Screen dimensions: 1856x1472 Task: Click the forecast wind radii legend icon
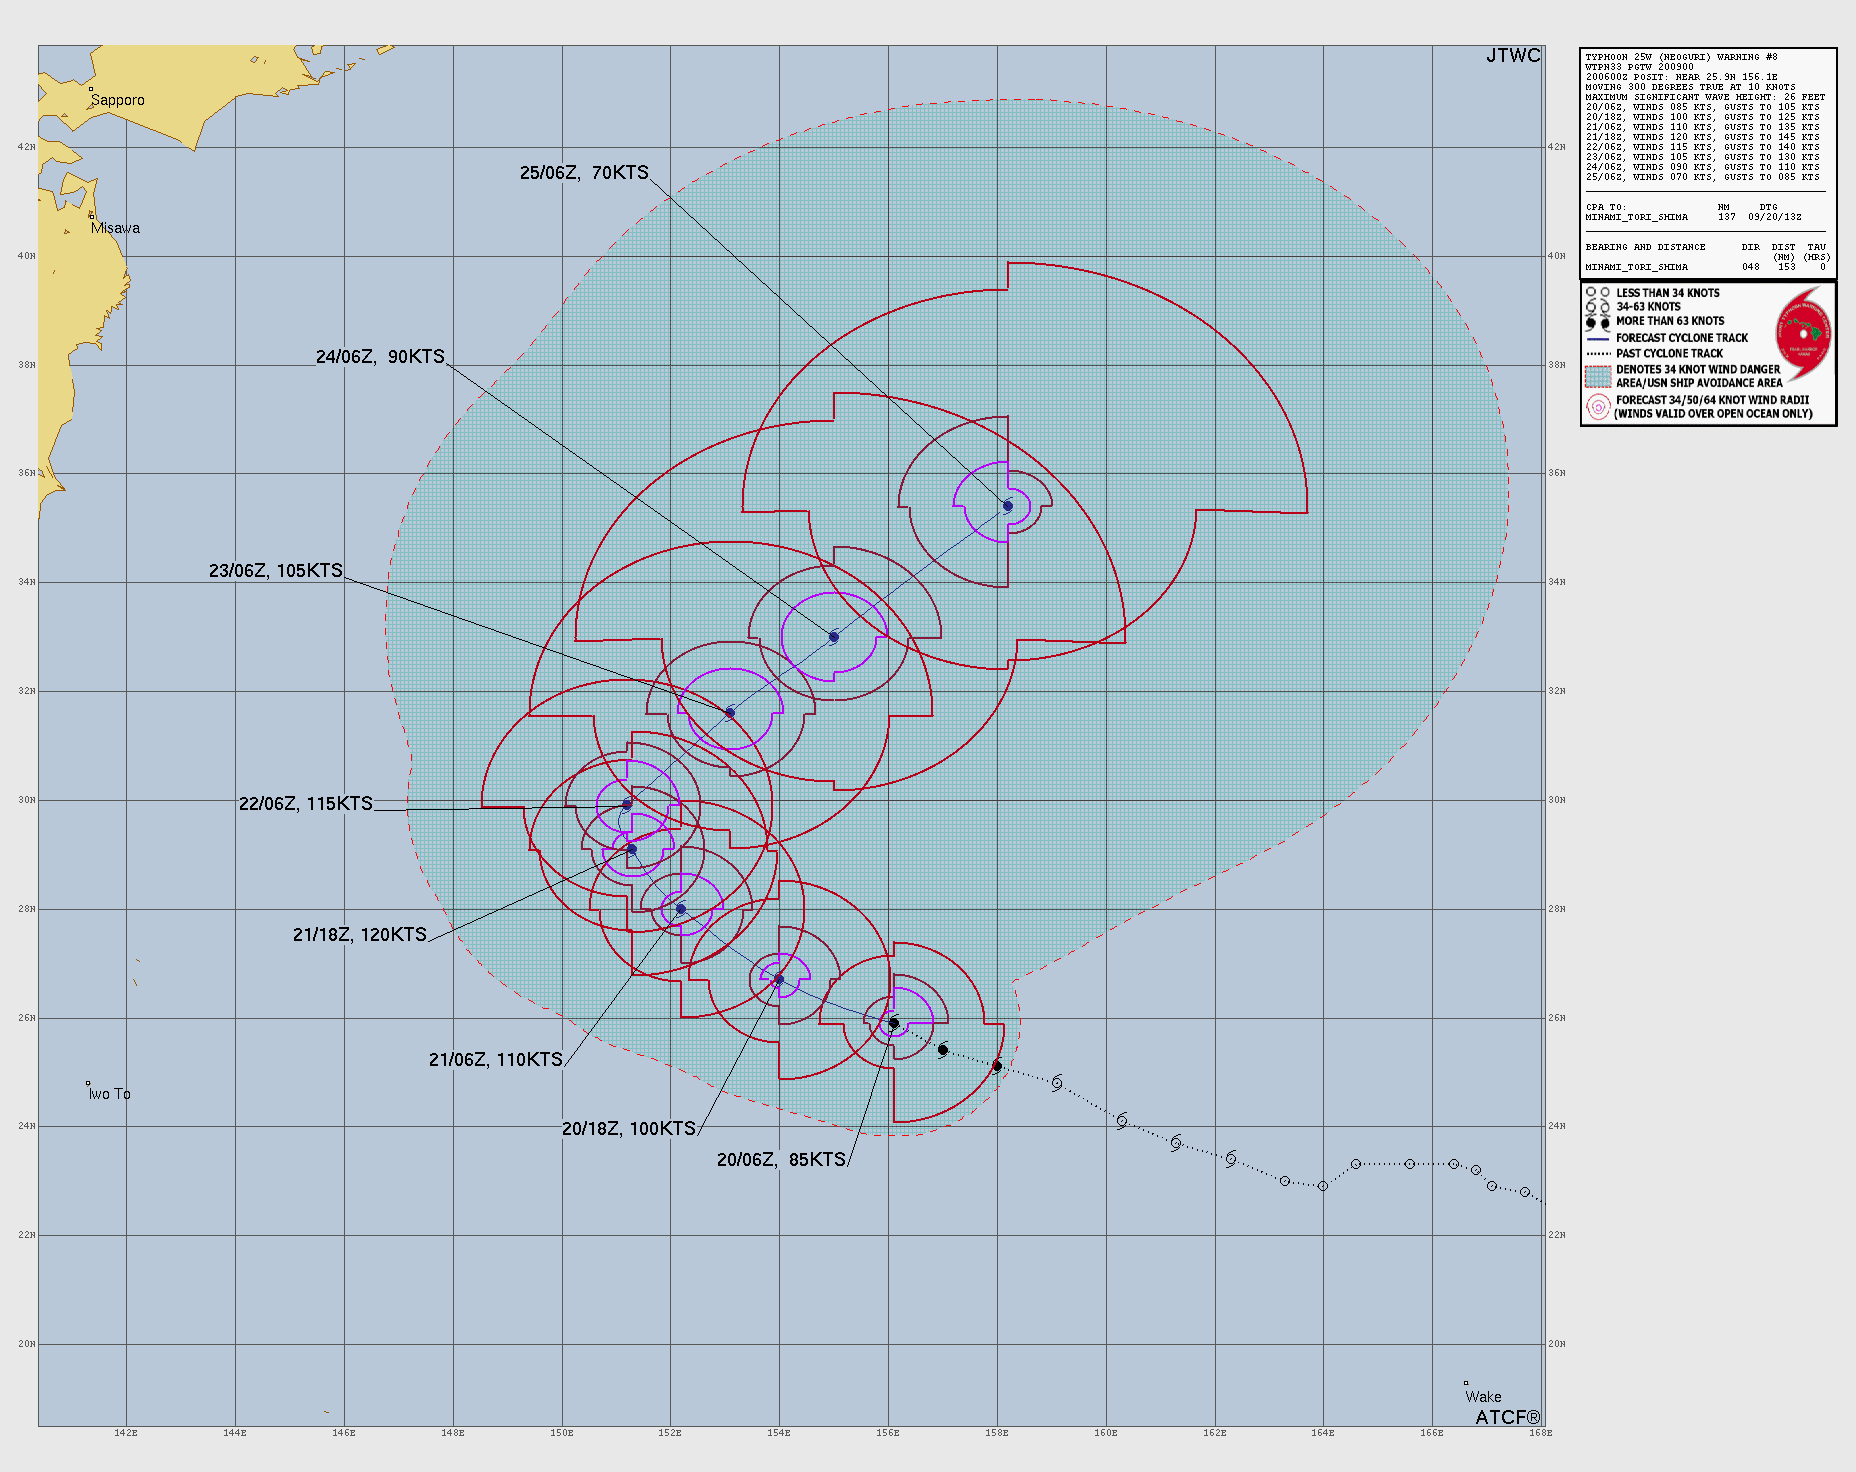click(x=1598, y=406)
